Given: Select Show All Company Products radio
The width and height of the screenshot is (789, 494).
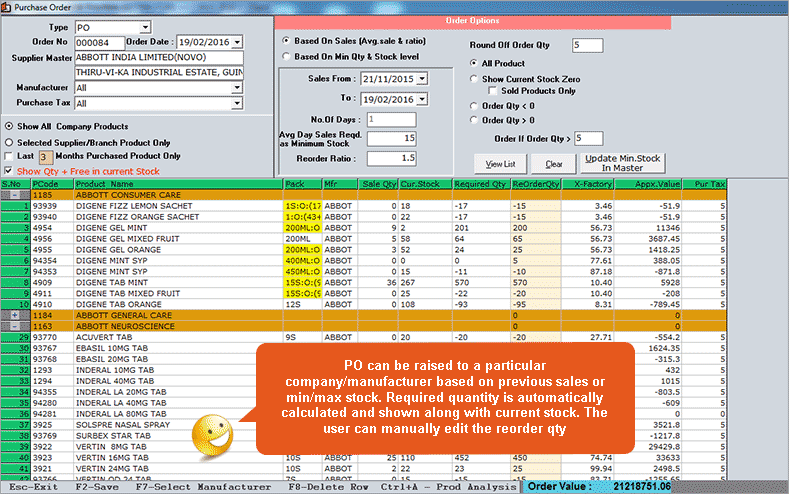Looking at the screenshot, I should coord(9,126).
